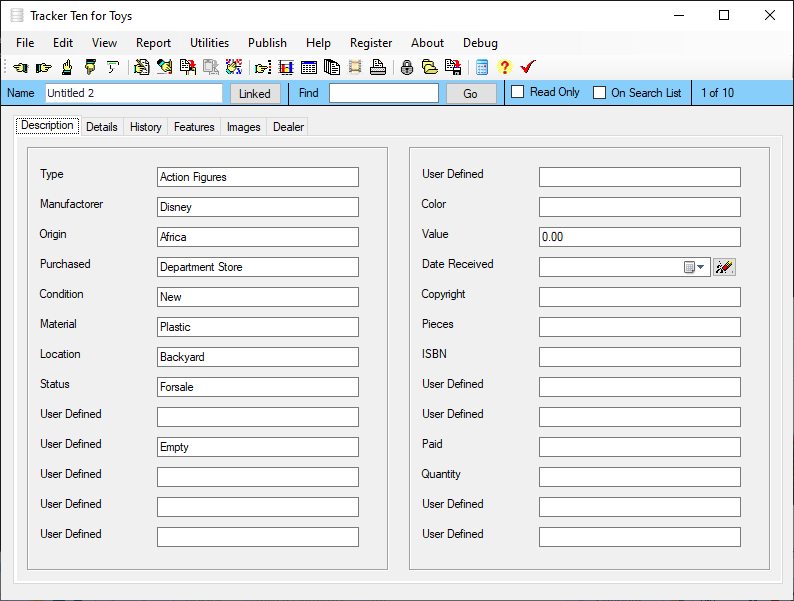Check the On Search List box

[x=600, y=93]
